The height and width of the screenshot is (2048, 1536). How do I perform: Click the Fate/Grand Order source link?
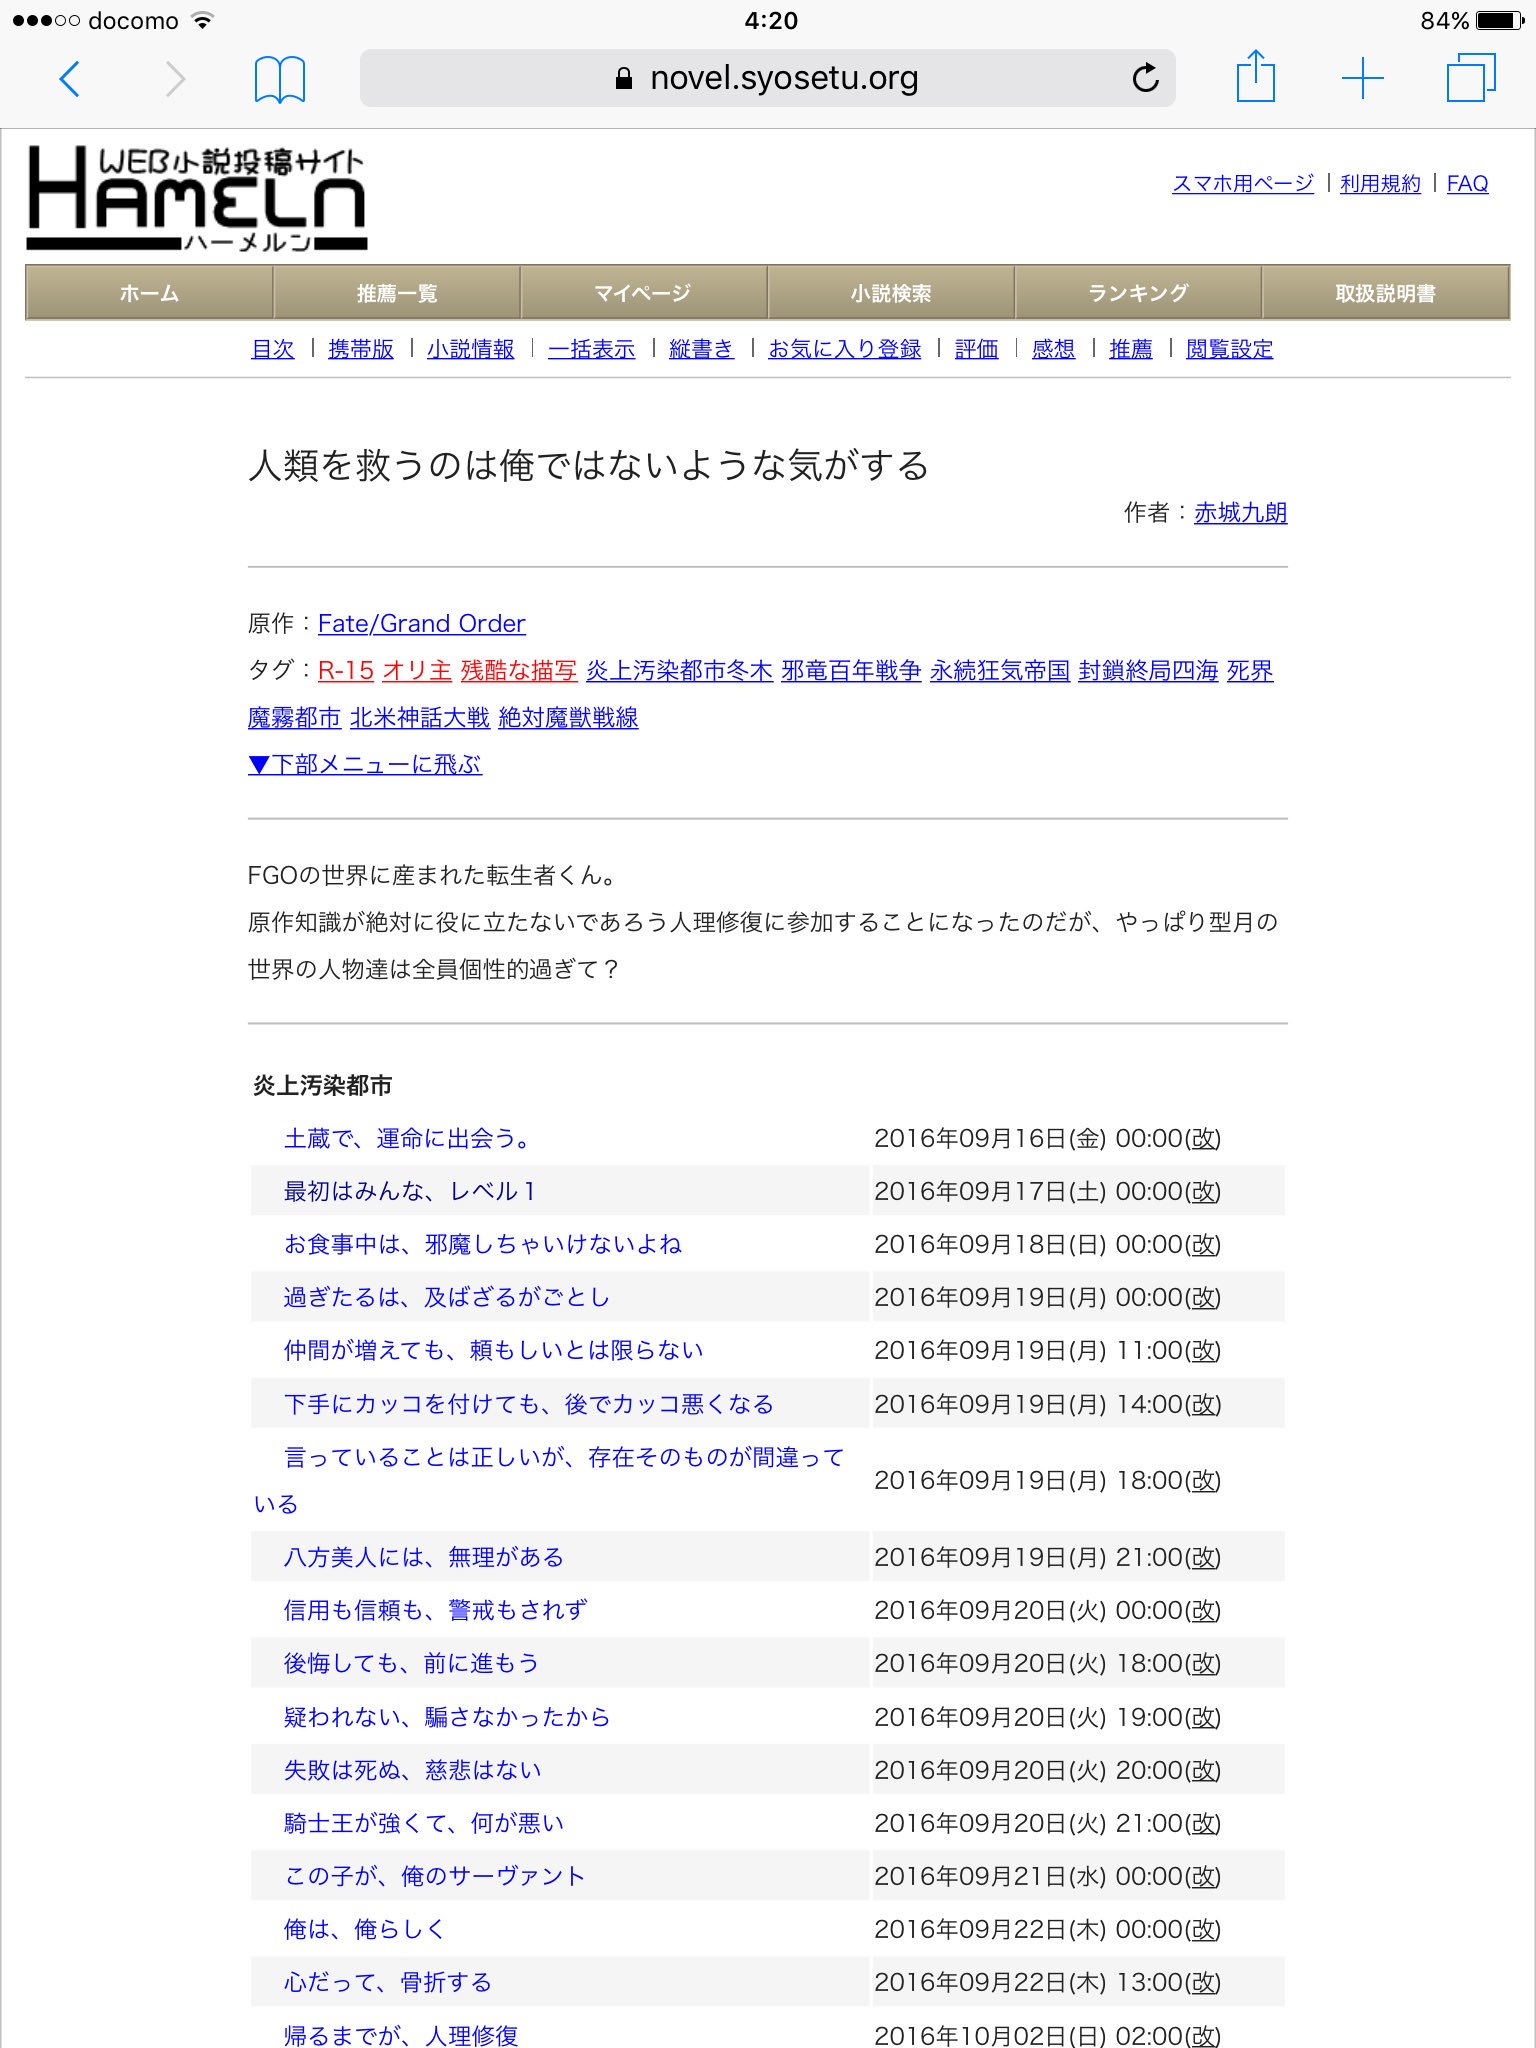pos(421,624)
